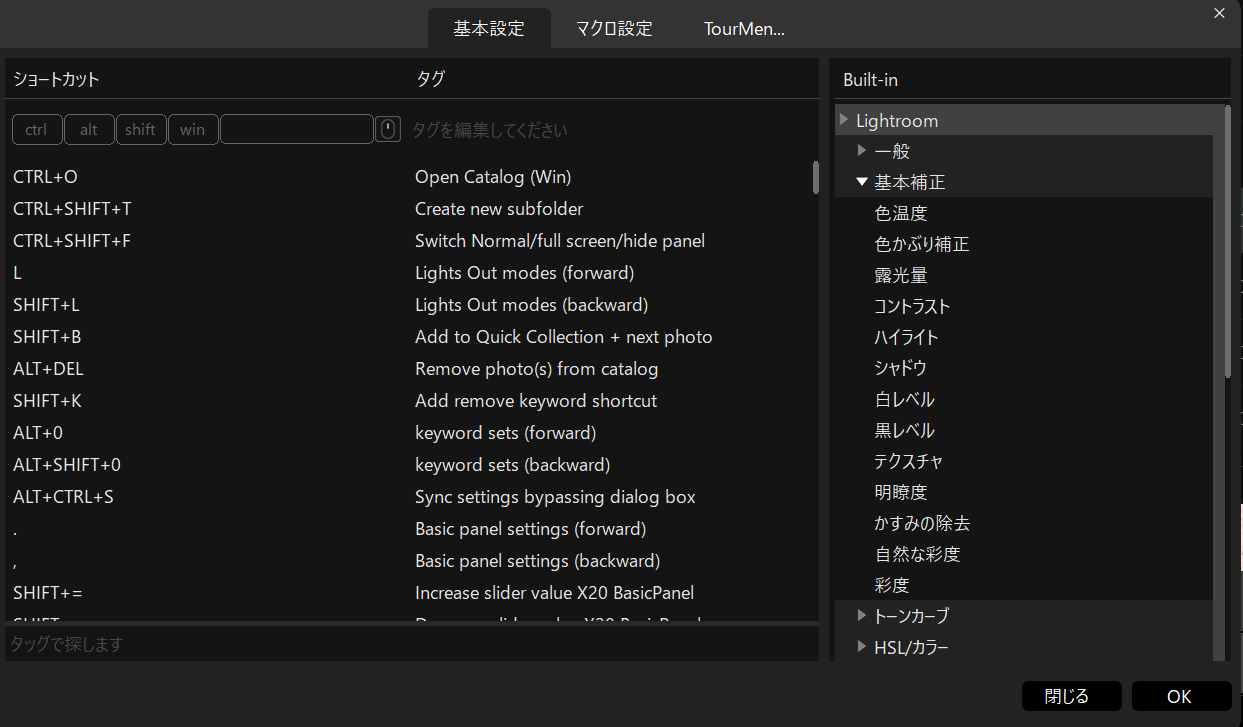Close the settings window with X
The width and height of the screenshot is (1243, 727).
pyautogui.click(x=1219, y=13)
